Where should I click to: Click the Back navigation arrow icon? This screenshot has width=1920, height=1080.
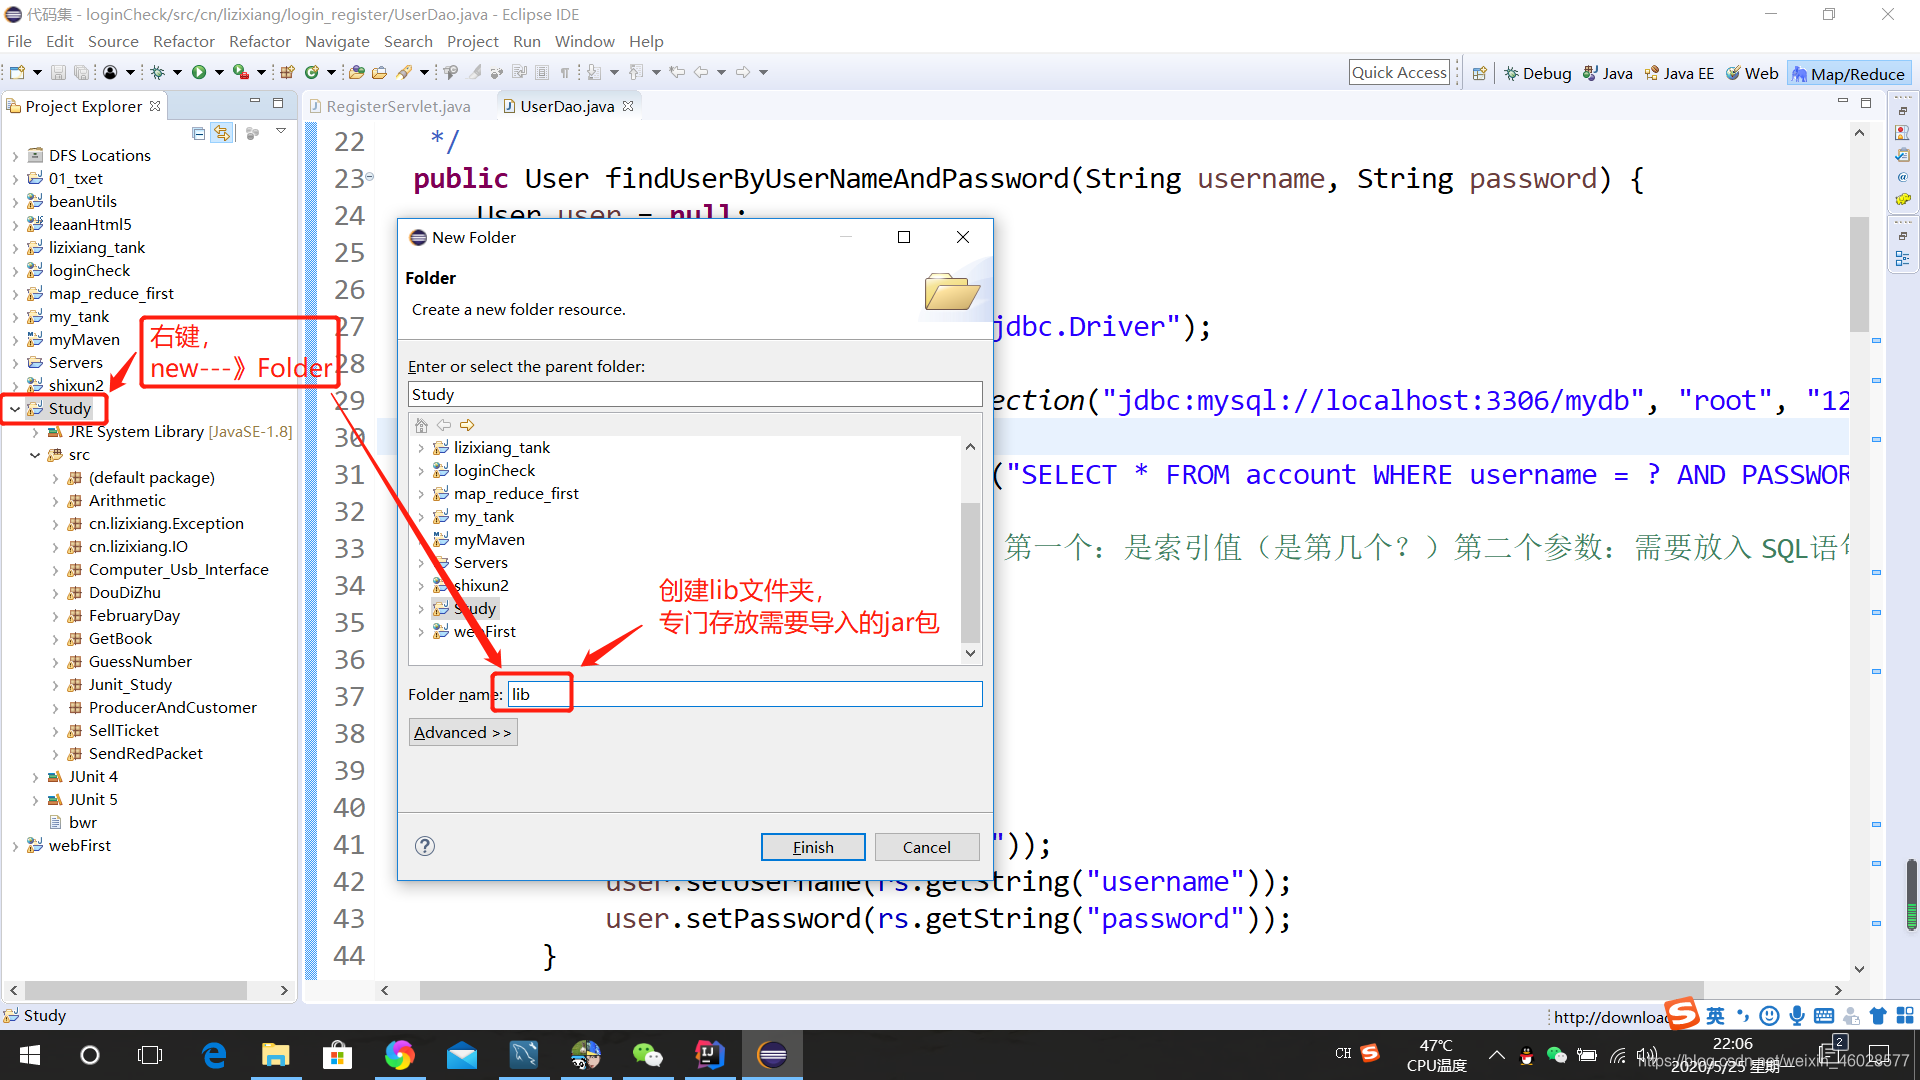point(701,72)
